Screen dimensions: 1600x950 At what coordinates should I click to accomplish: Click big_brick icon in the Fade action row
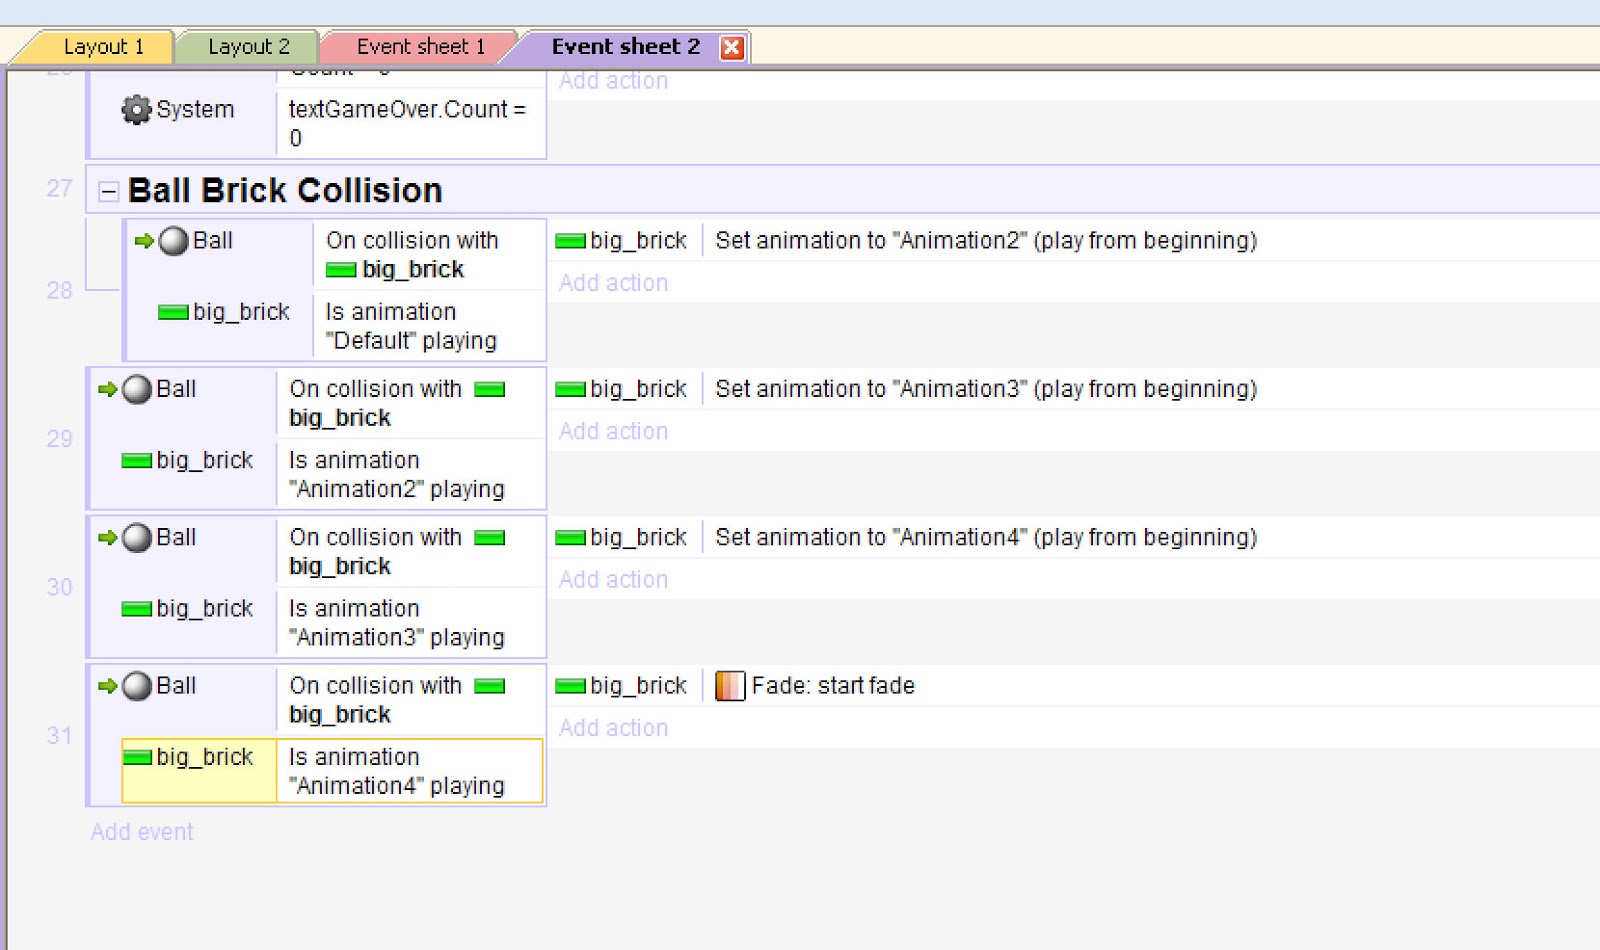pyautogui.click(x=570, y=686)
